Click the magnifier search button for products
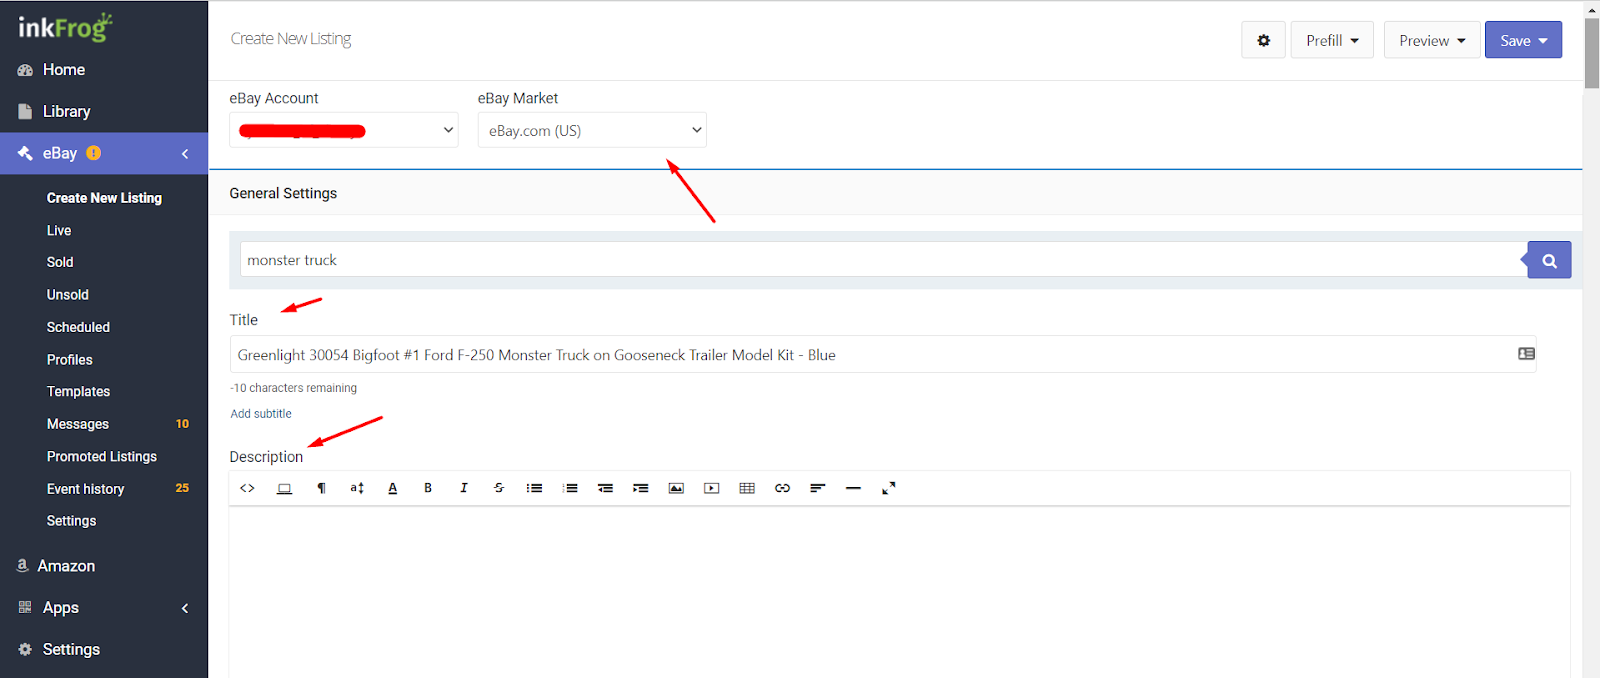This screenshot has width=1600, height=678. [x=1549, y=260]
